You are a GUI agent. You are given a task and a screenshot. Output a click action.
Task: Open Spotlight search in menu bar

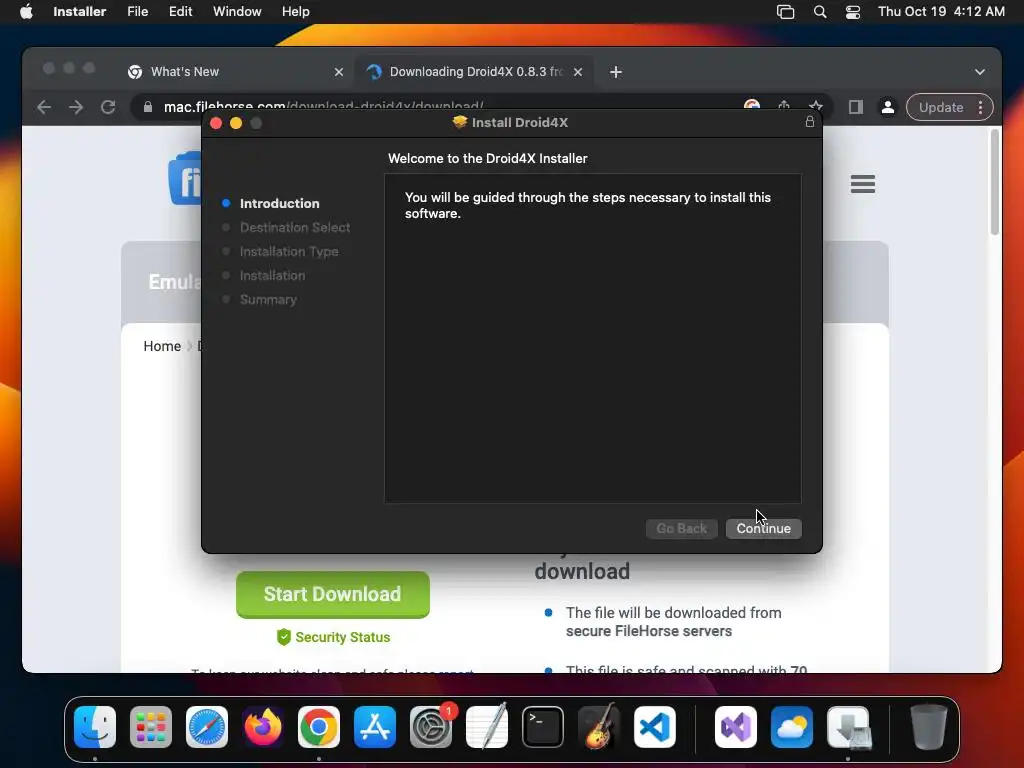[820, 12]
